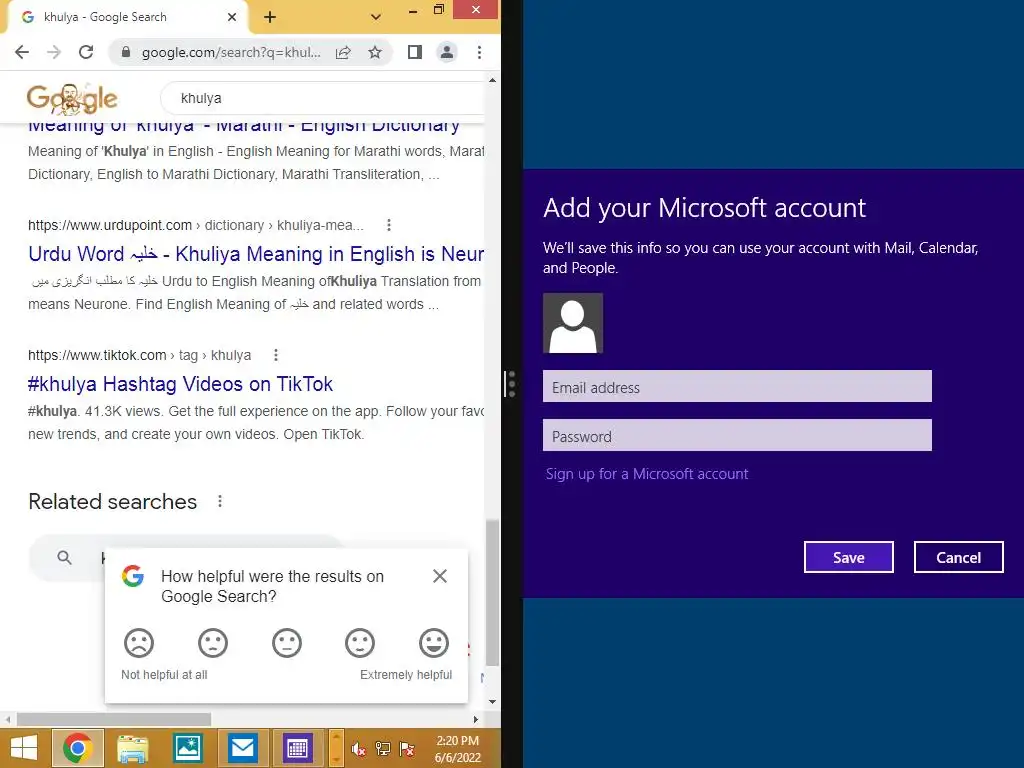The image size is (1024, 768).
Task: Click the khulya search box
Action: tap(323, 98)
